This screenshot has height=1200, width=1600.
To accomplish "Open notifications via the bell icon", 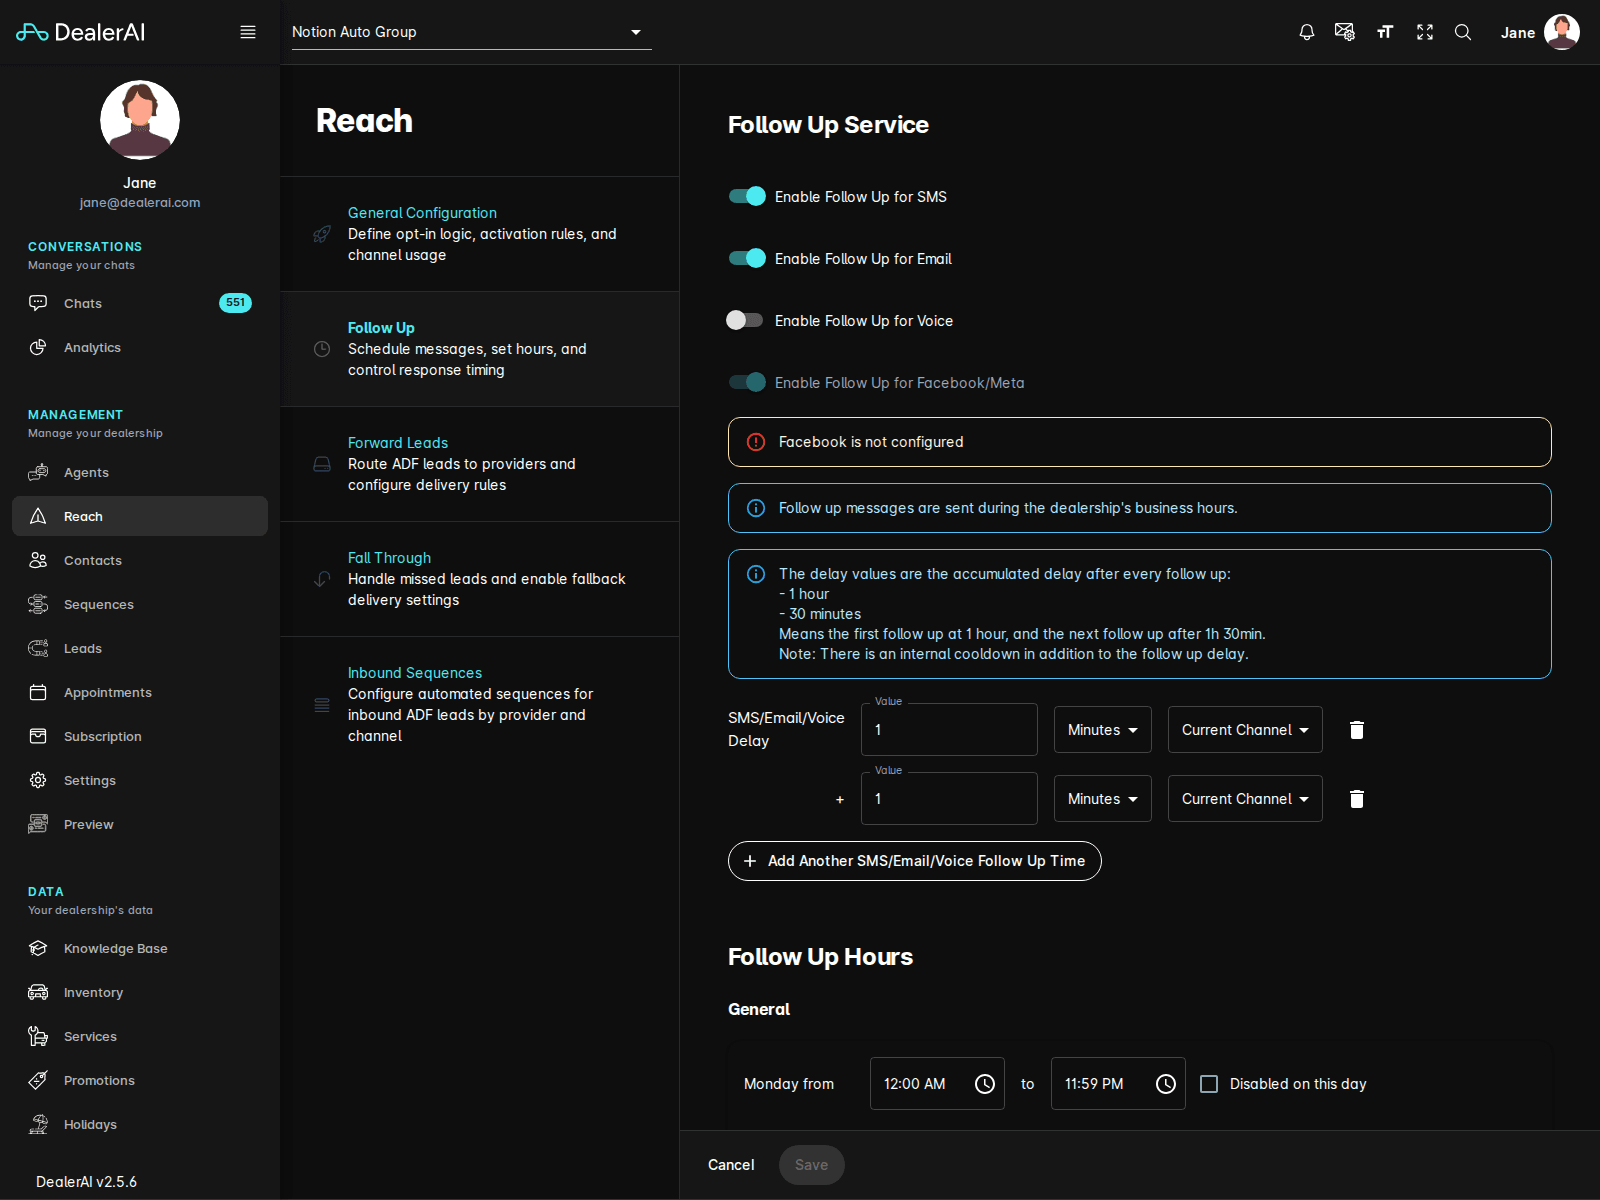I will pyautogui.click(x=1306, y=31).
